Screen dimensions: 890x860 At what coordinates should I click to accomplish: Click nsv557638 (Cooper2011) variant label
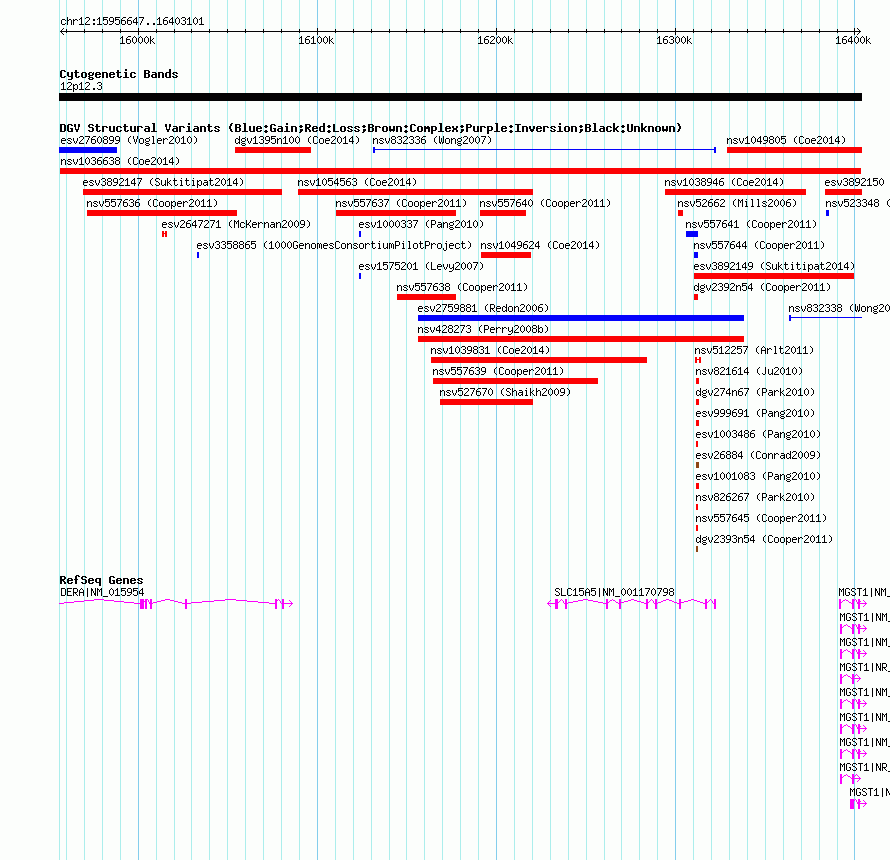click(x=462, y=287)
